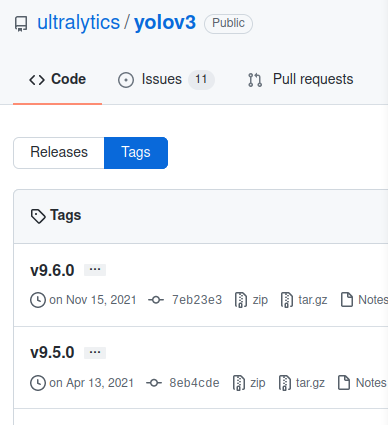Open the v9.5.0 tag link
This screenshot has width=388, height=425.
coord(52,353)
